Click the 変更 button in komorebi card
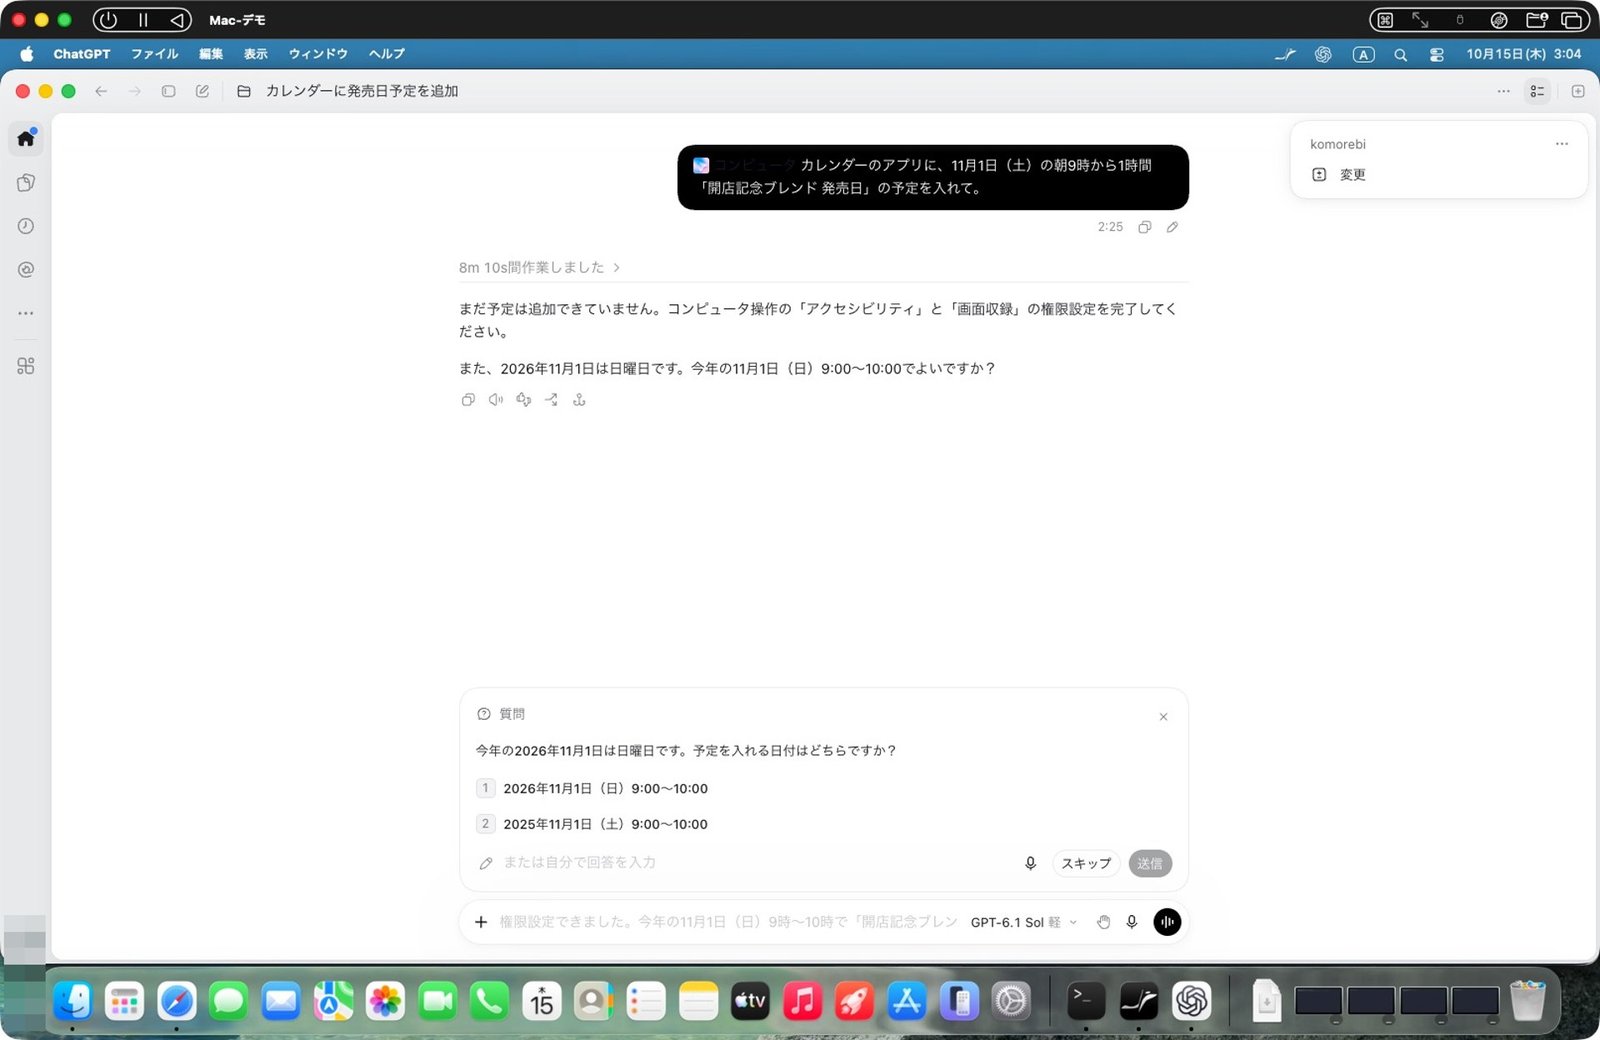 click(x=1339, y=175)
